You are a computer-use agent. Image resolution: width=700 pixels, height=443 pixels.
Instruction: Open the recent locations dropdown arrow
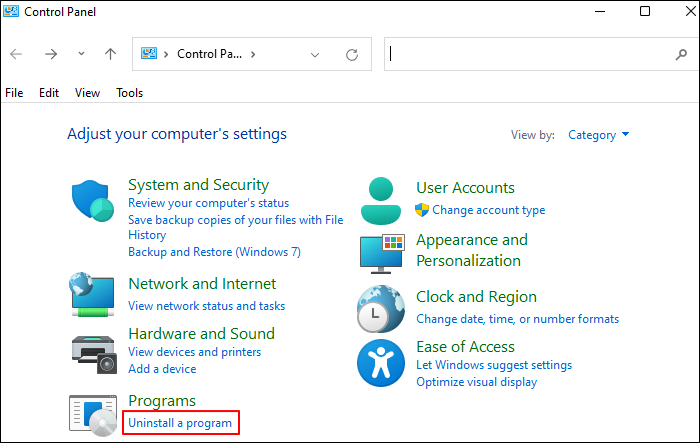(81, 54)
